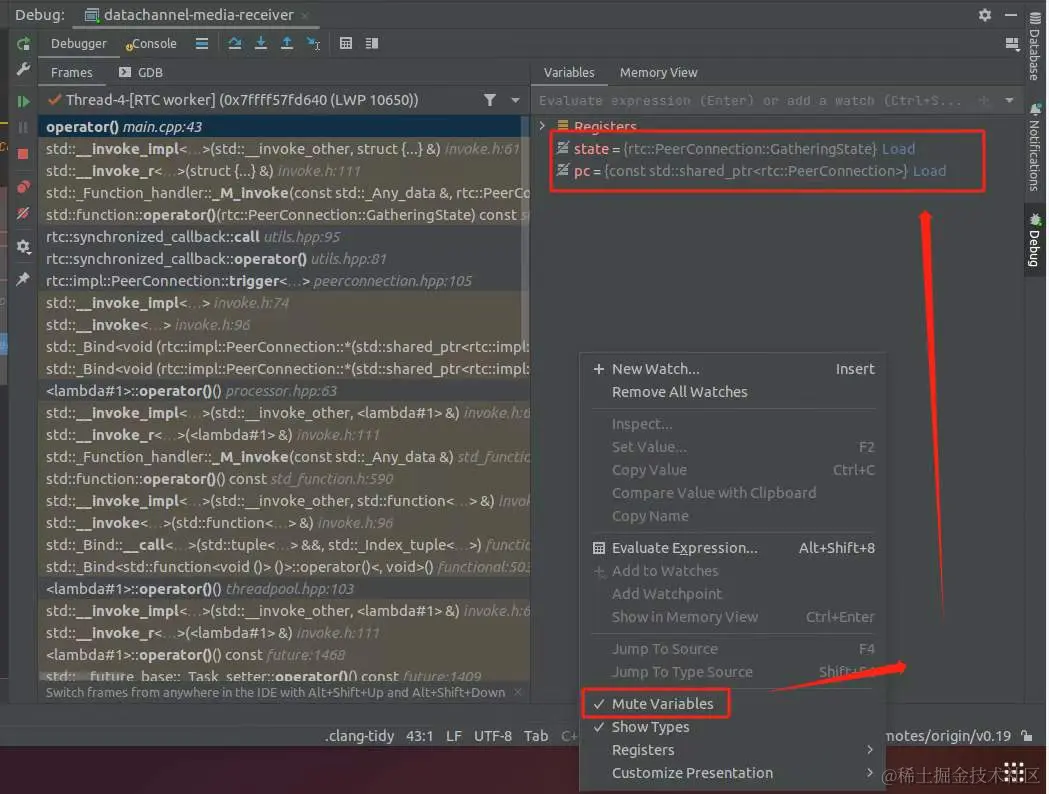Click Tab indent setting in status bar
Image resolution: width=1049 pixels, height=794 pixels.
(x=536, y=736)
